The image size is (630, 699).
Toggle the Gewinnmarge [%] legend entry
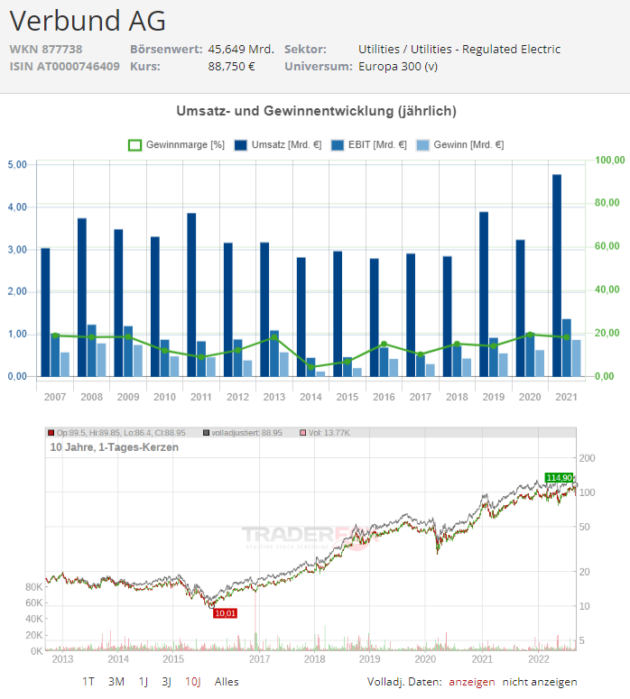click(x=176, y=145)
